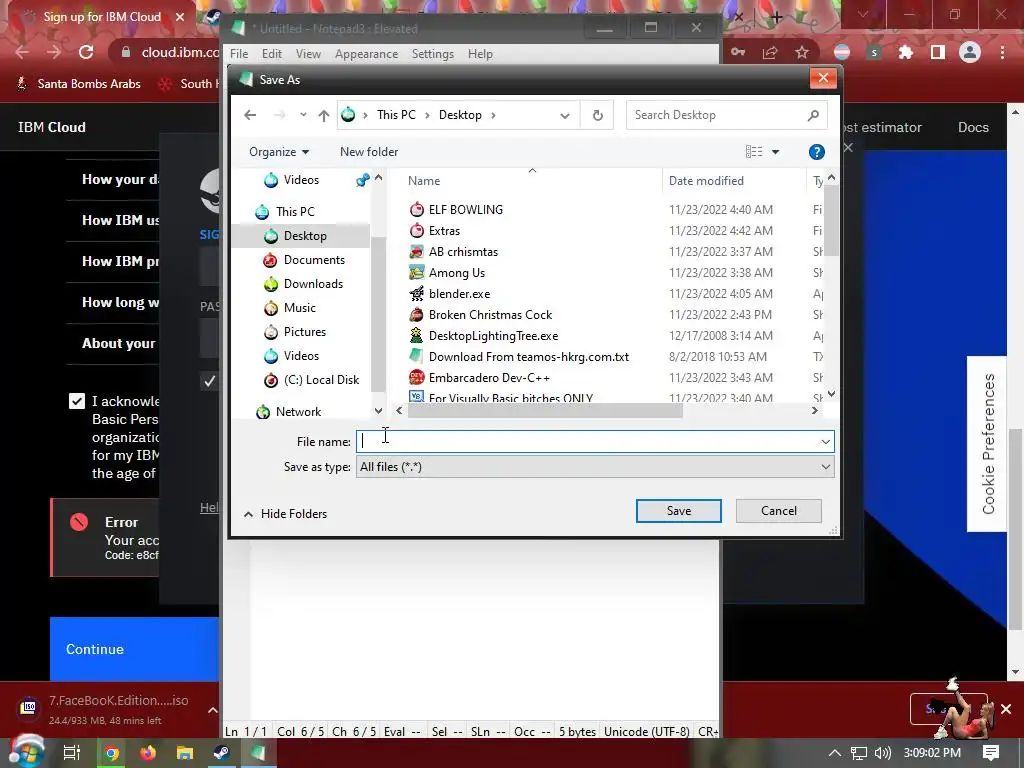Select AB crhismtas shortcut
This screenshot has height=768, width=1024.
tap(463, 251)
